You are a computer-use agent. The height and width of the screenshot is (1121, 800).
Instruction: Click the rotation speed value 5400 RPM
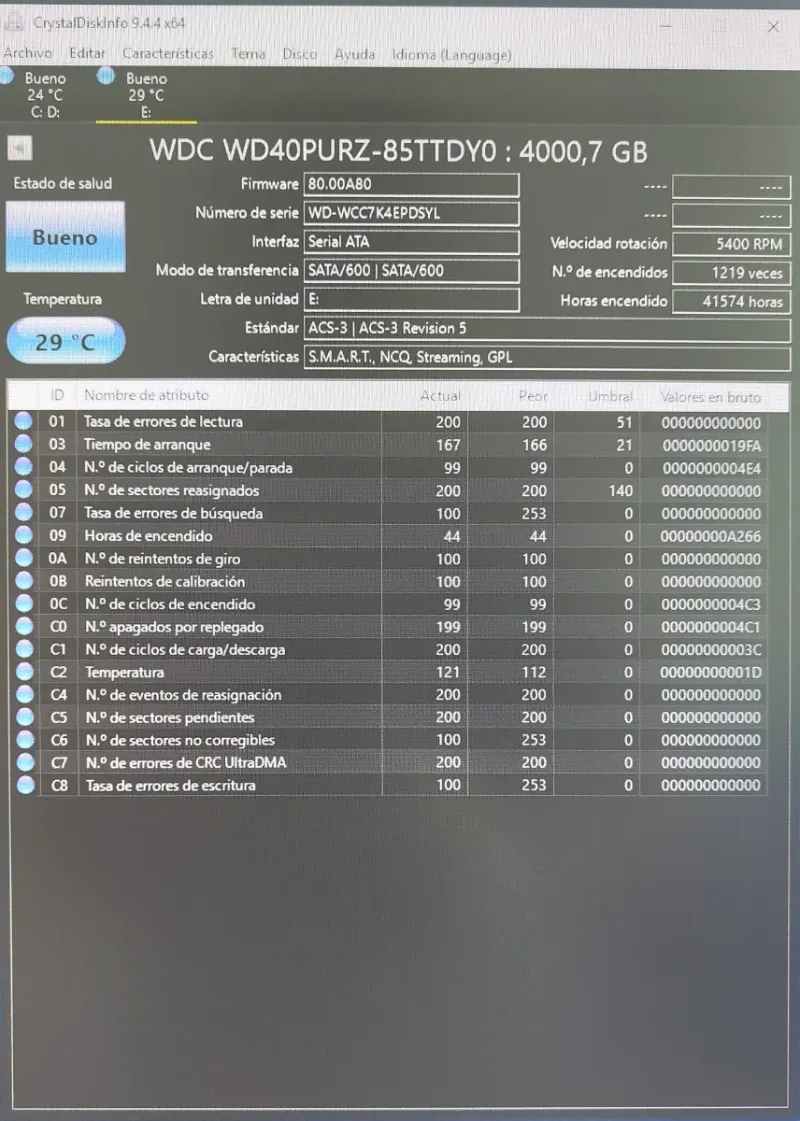pos(731,244)
